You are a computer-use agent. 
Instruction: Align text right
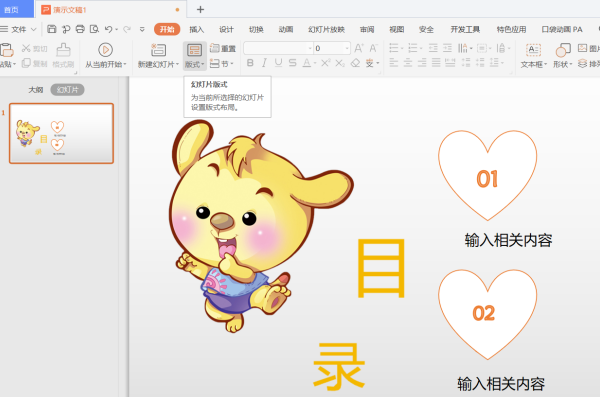click(422, 63)
